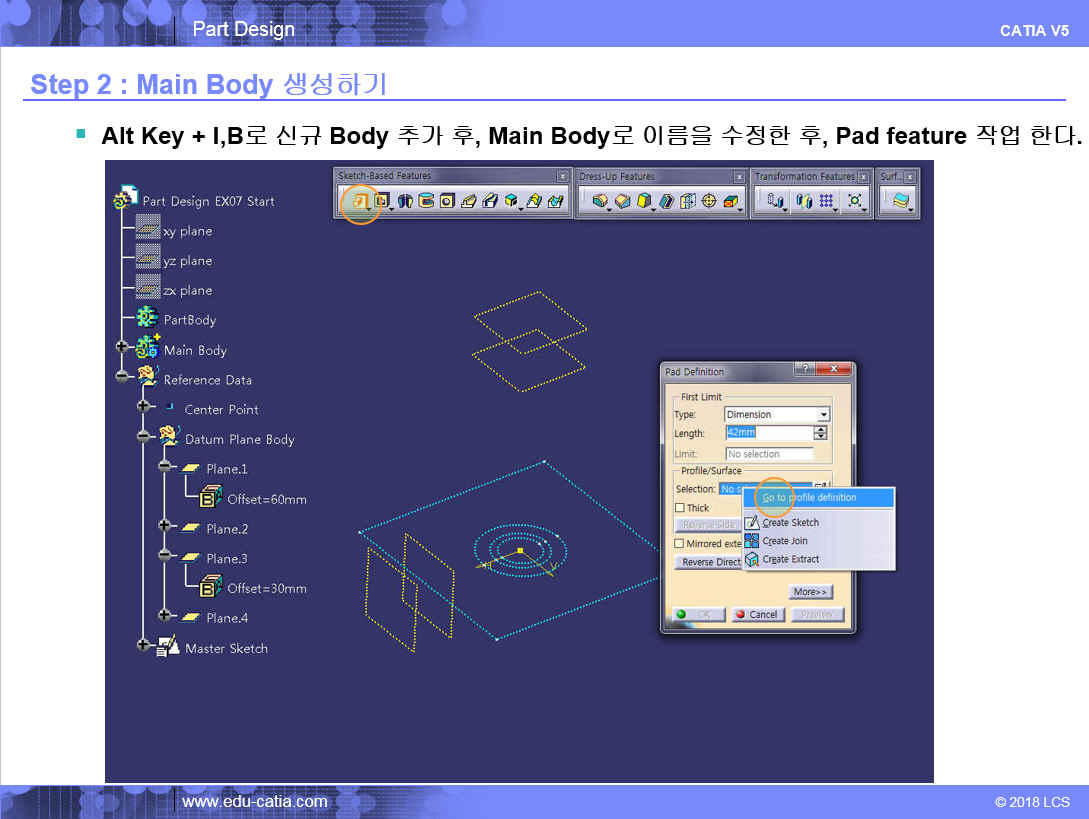1089x819 pixels.
Task: Expand the Master Sketch tree node
Action: [143, 645]
